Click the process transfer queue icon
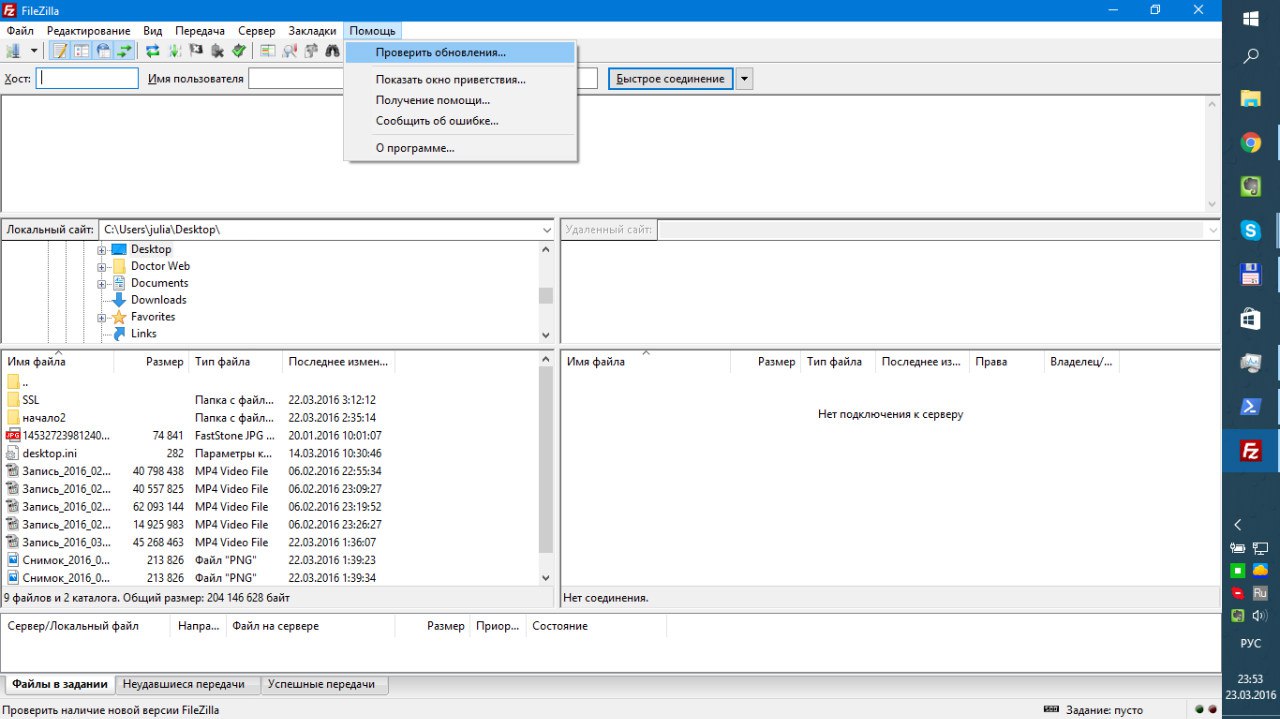The height and width of the screenshot is (719, 1280). 174,51
